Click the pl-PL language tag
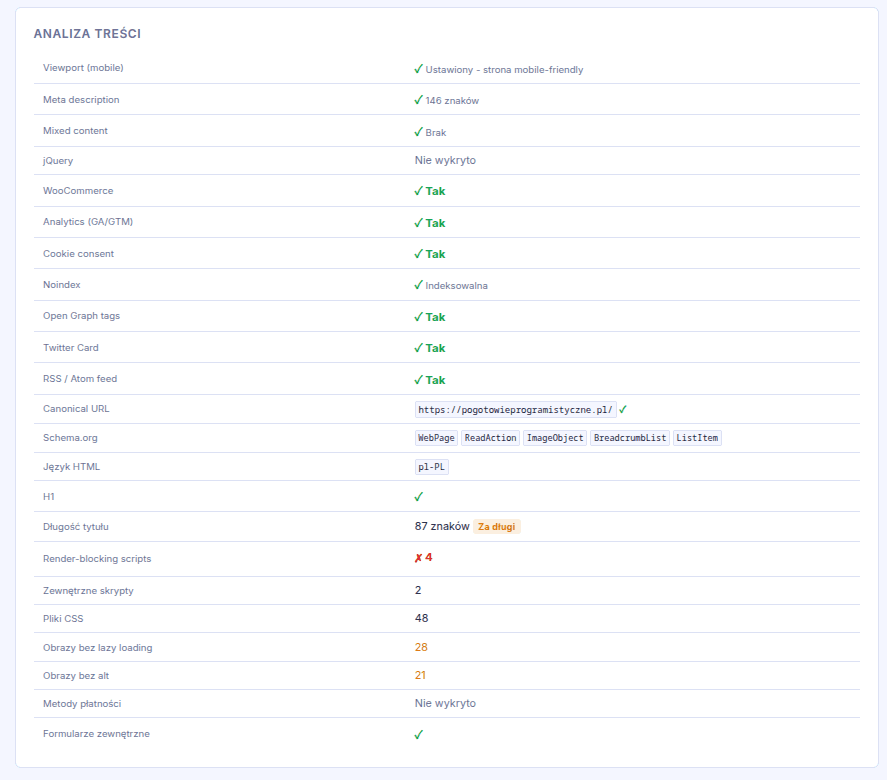 (x=432, y=467)
